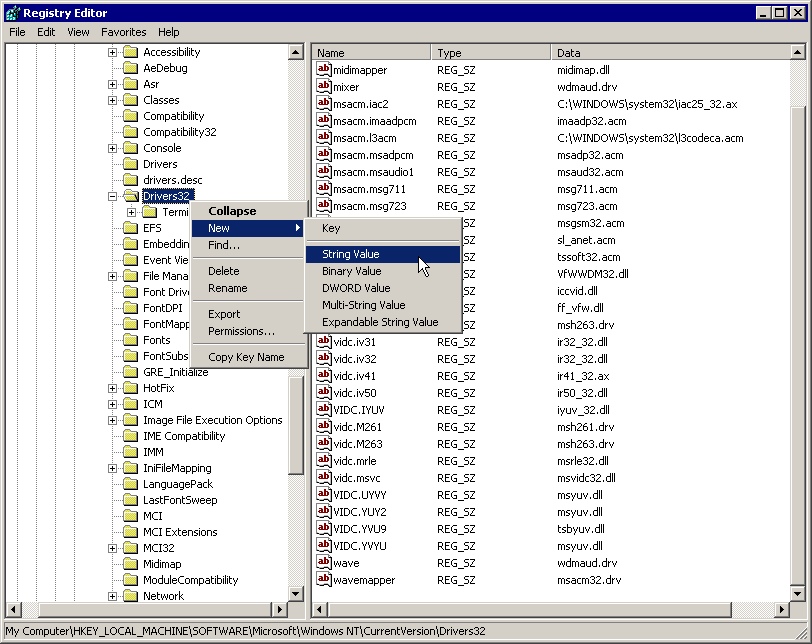Expand the IniFileMapping key node
This screenshot has height=644, width=812.
(x=113, y=468)
